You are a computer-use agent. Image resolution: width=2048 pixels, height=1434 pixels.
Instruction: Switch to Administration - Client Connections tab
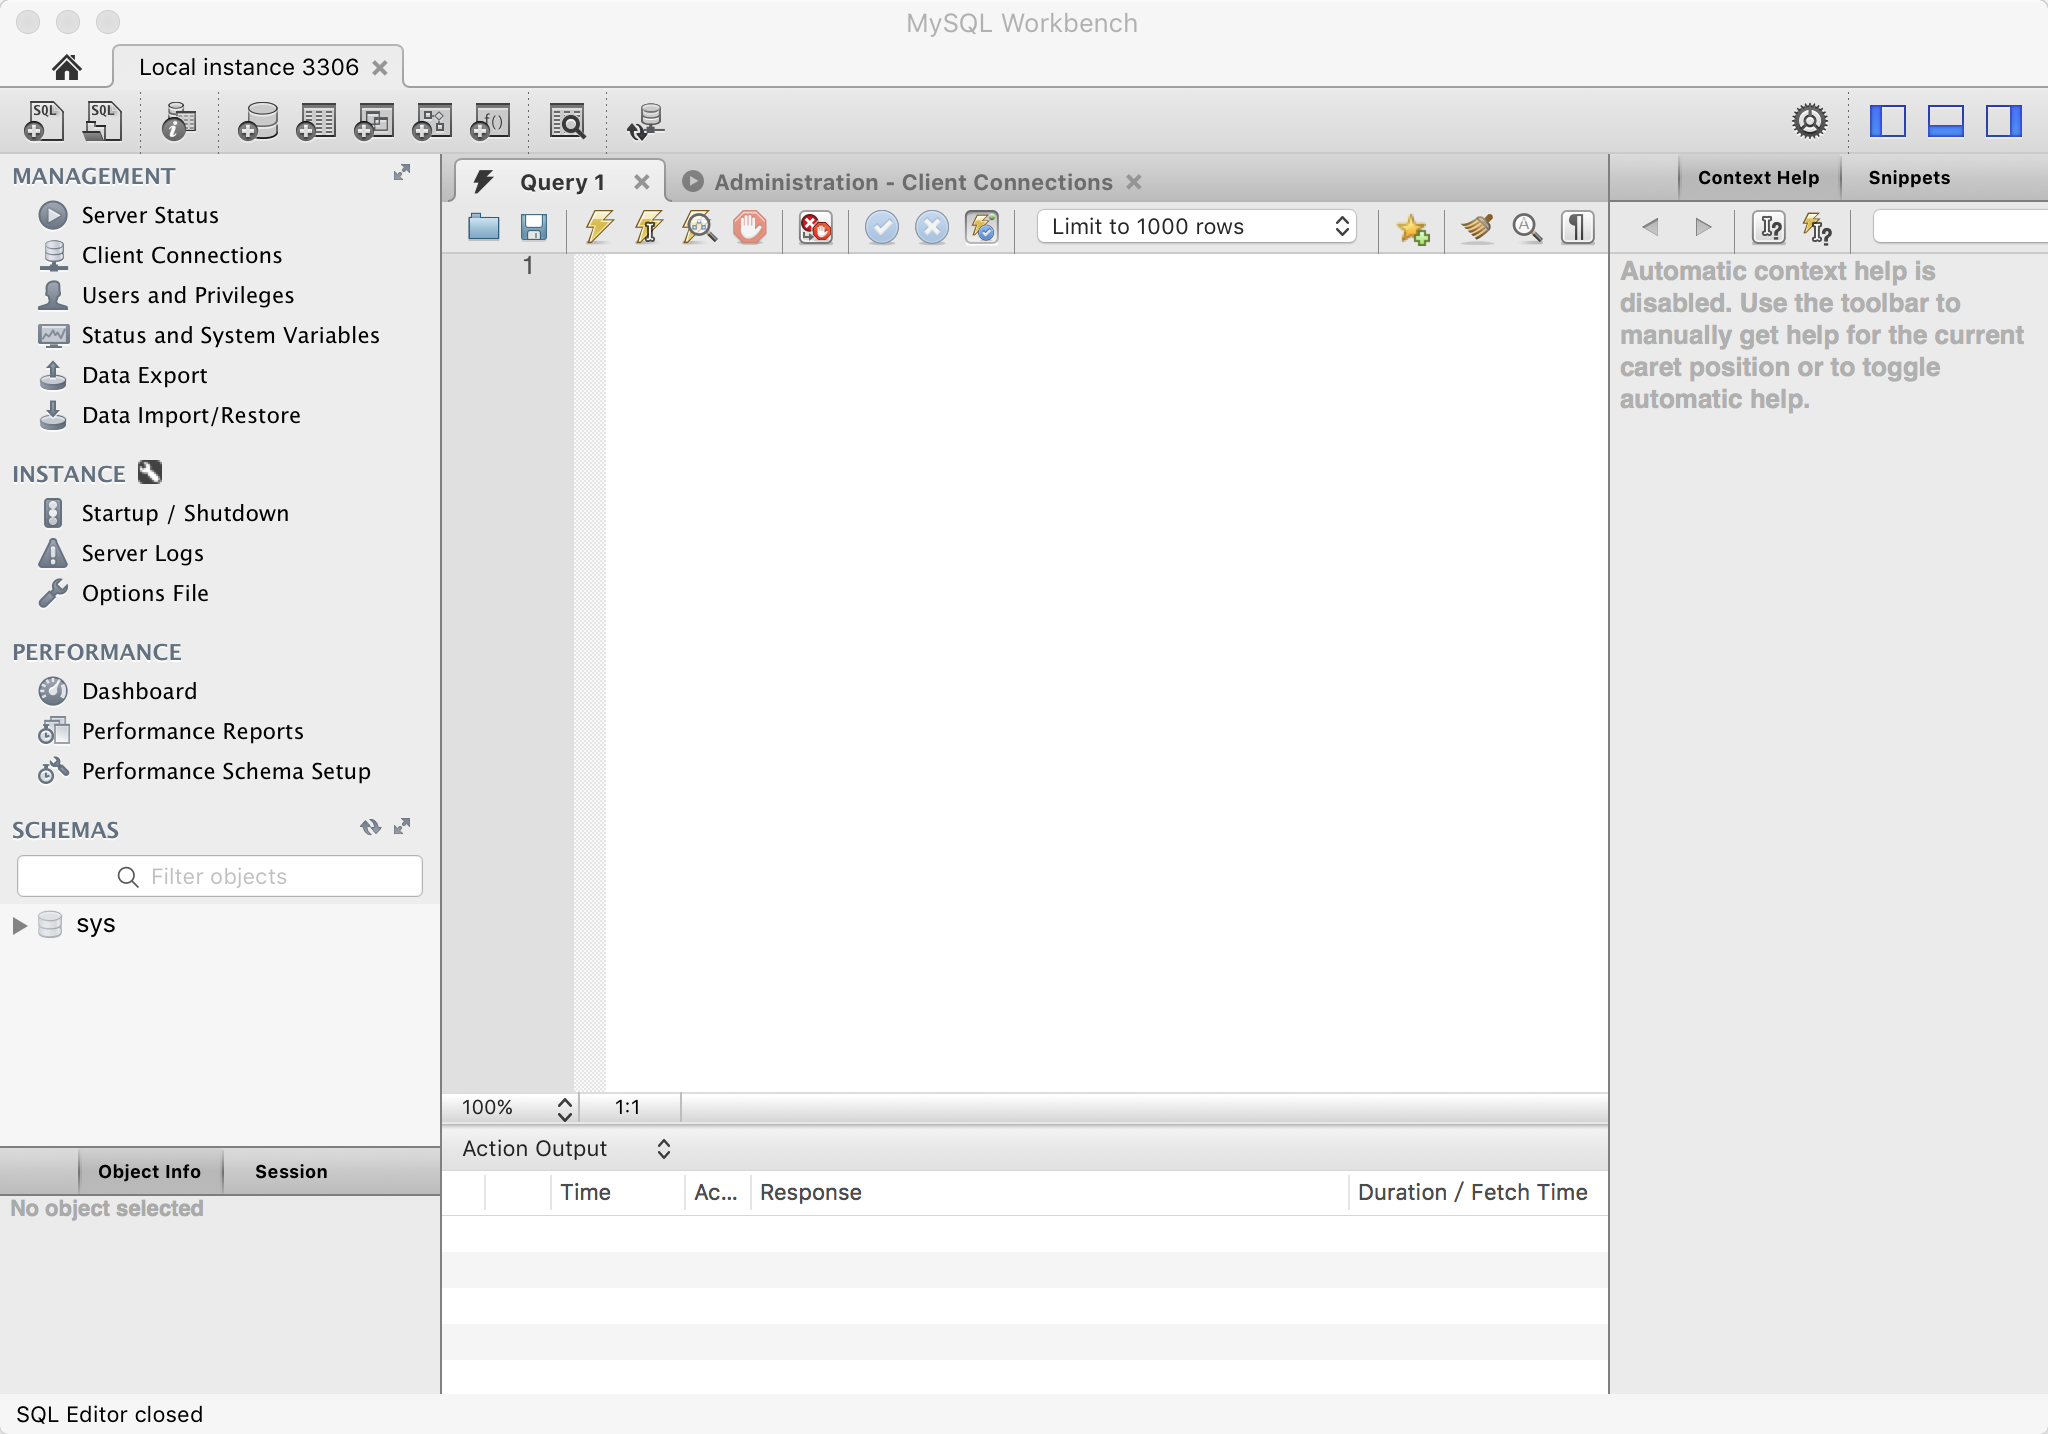tap(912, 182)
